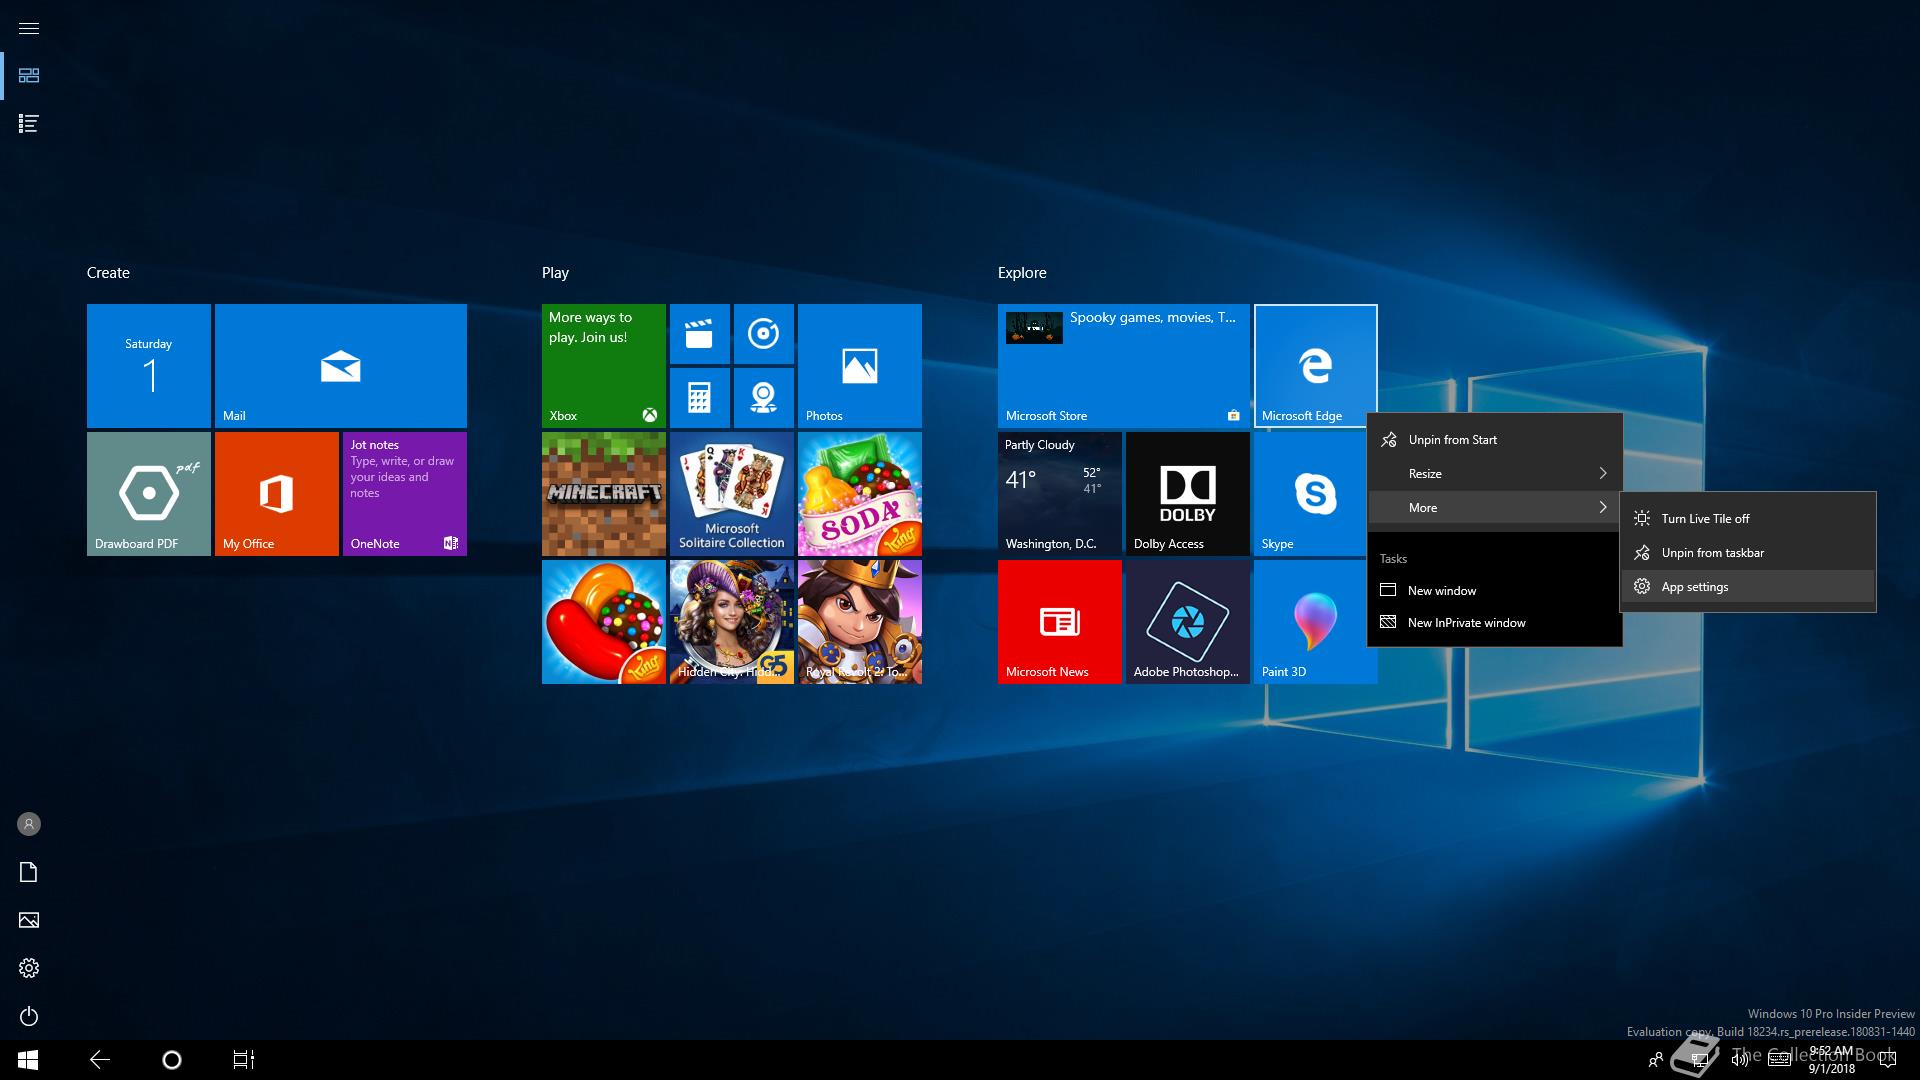Open the Royal Revolt 2 tile

point(860,622)
